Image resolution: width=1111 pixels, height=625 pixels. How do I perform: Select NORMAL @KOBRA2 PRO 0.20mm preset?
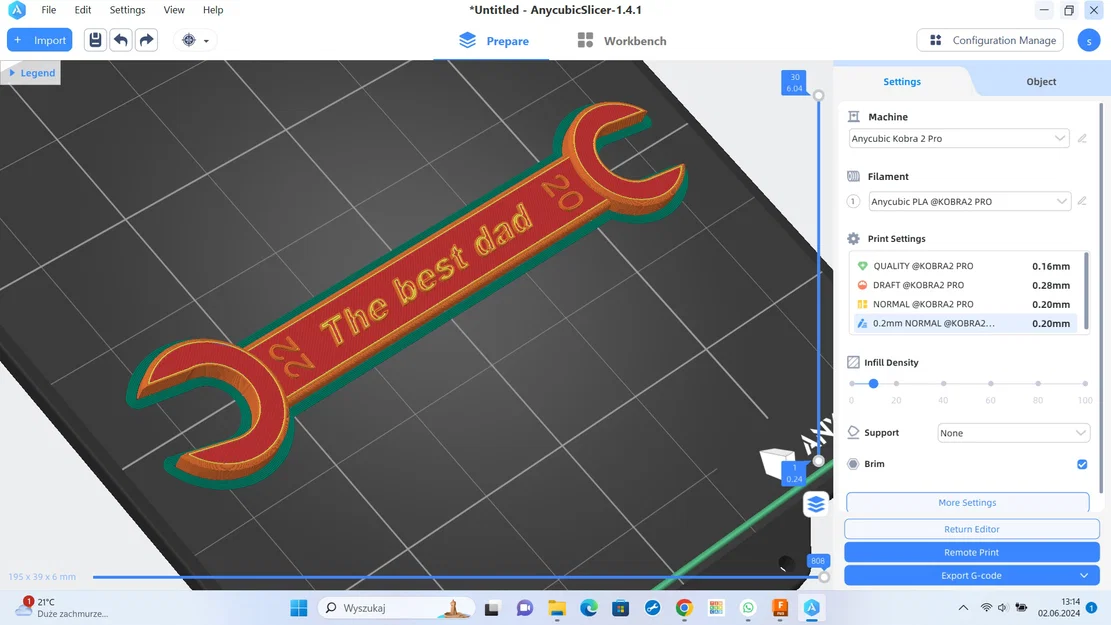pyautogui.click(x=964, y=304)
